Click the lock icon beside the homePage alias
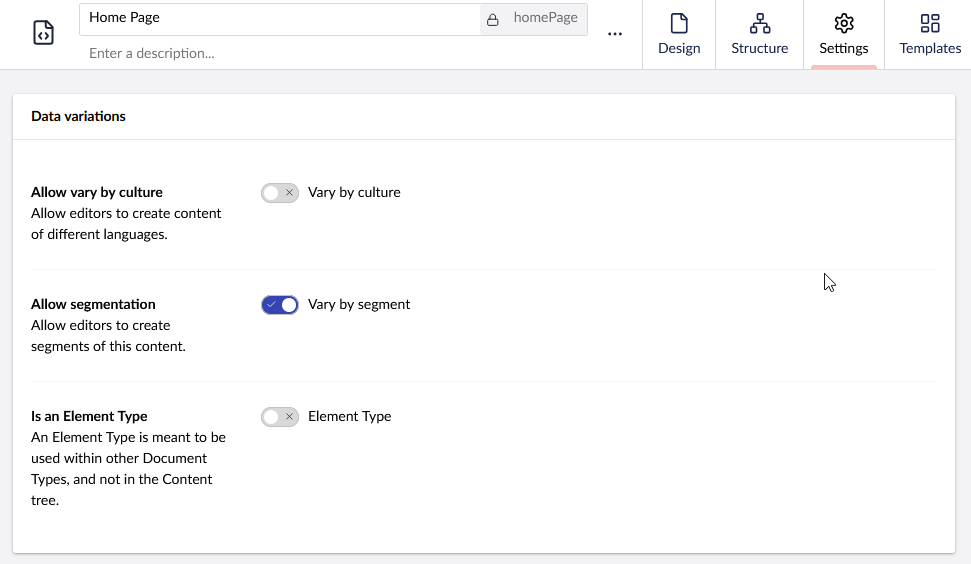This screenshot has width=971, height=564. click(x=492, y=20)
